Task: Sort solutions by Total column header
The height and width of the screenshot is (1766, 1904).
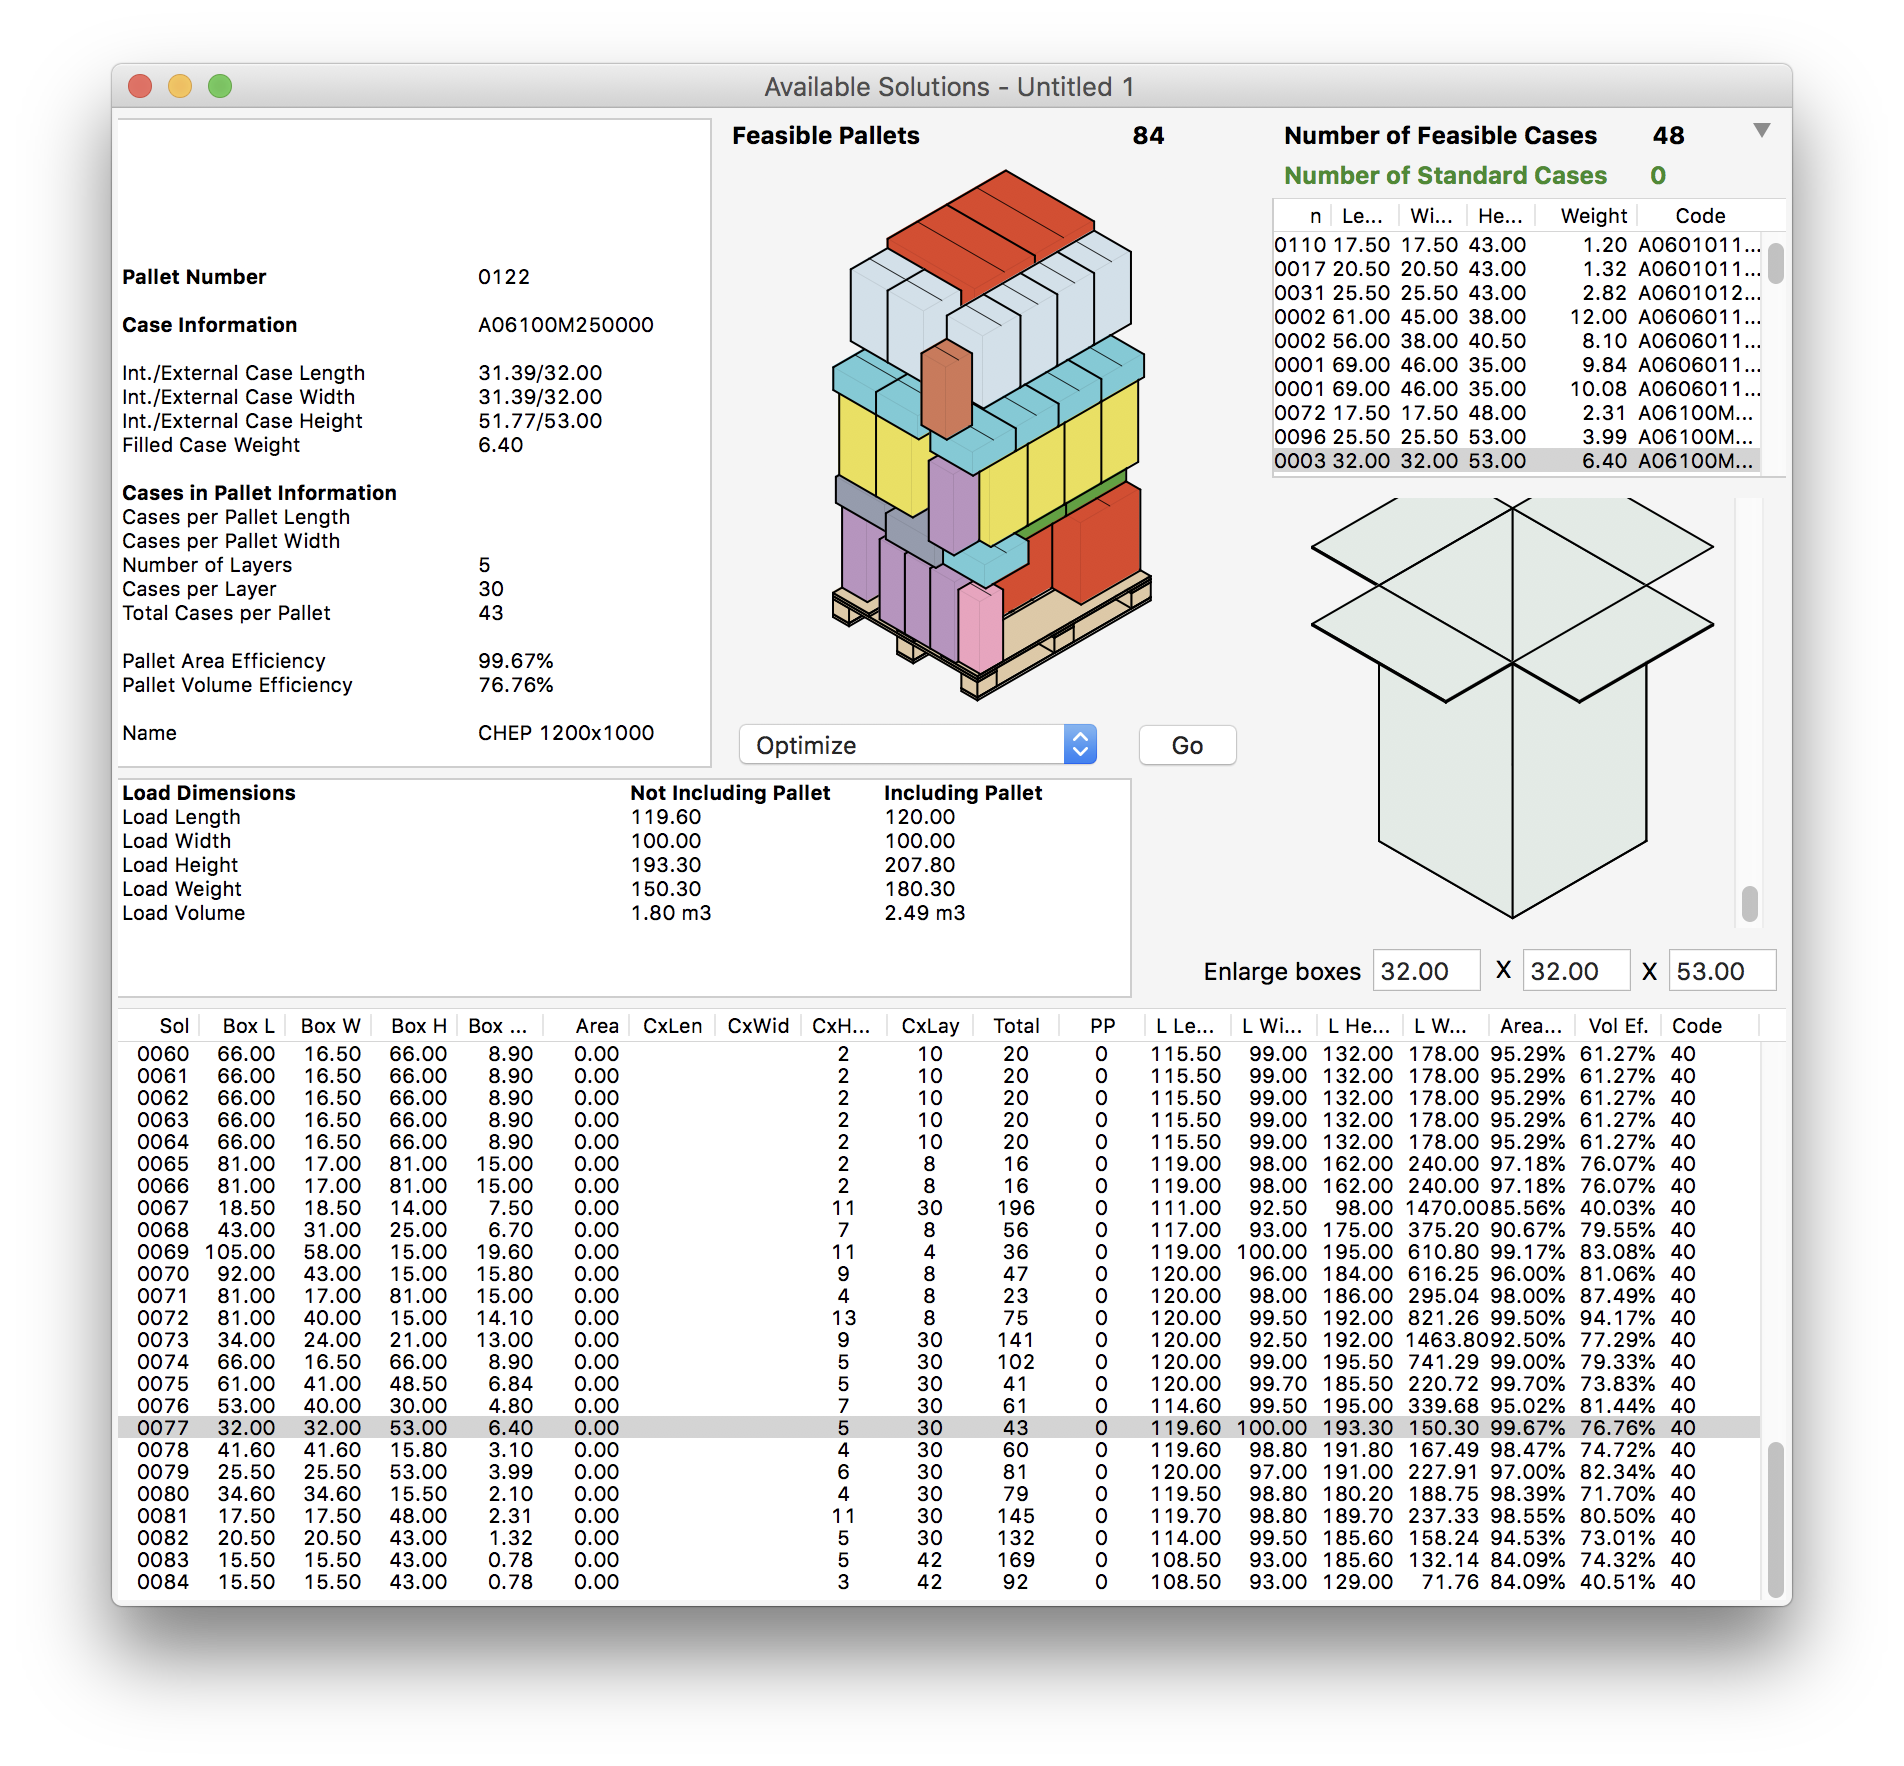Action: coord(1016,1026)
